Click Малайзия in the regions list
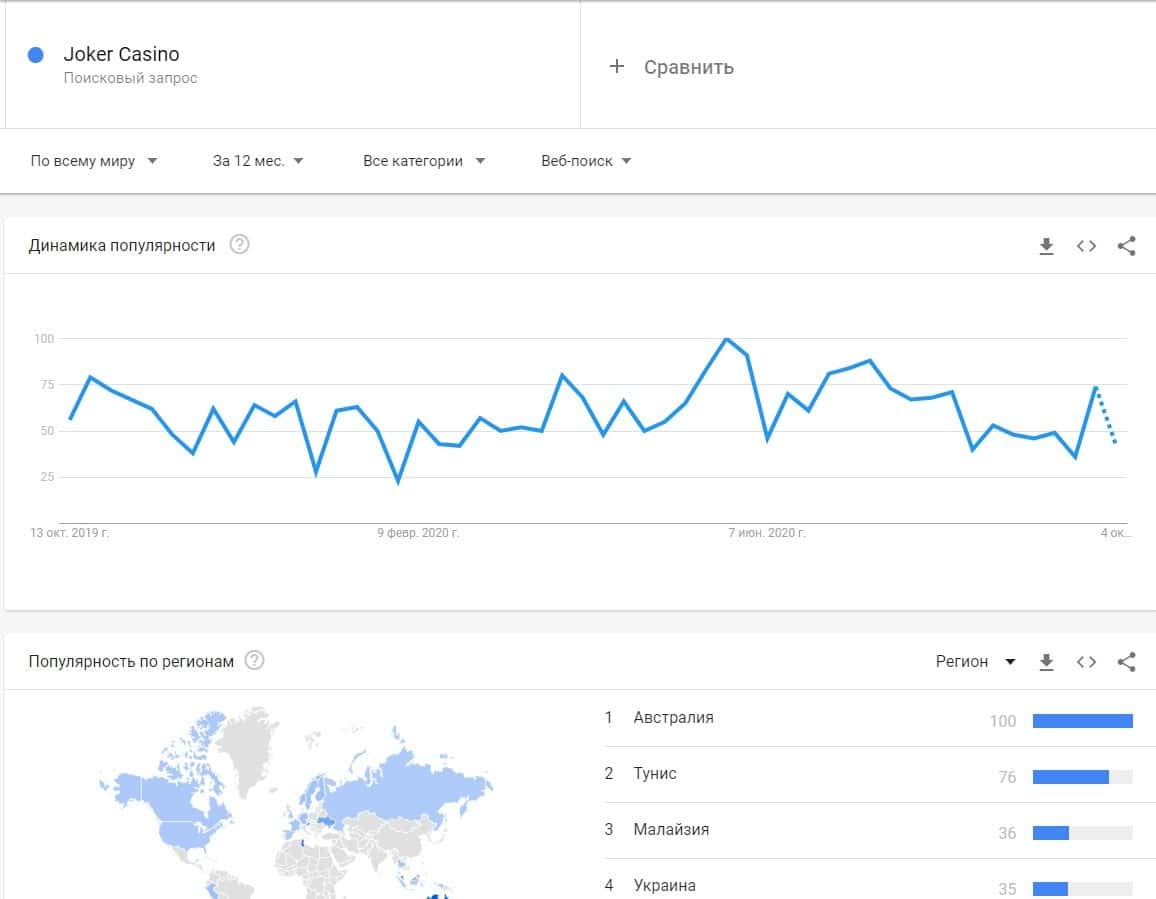 [671, 830]
